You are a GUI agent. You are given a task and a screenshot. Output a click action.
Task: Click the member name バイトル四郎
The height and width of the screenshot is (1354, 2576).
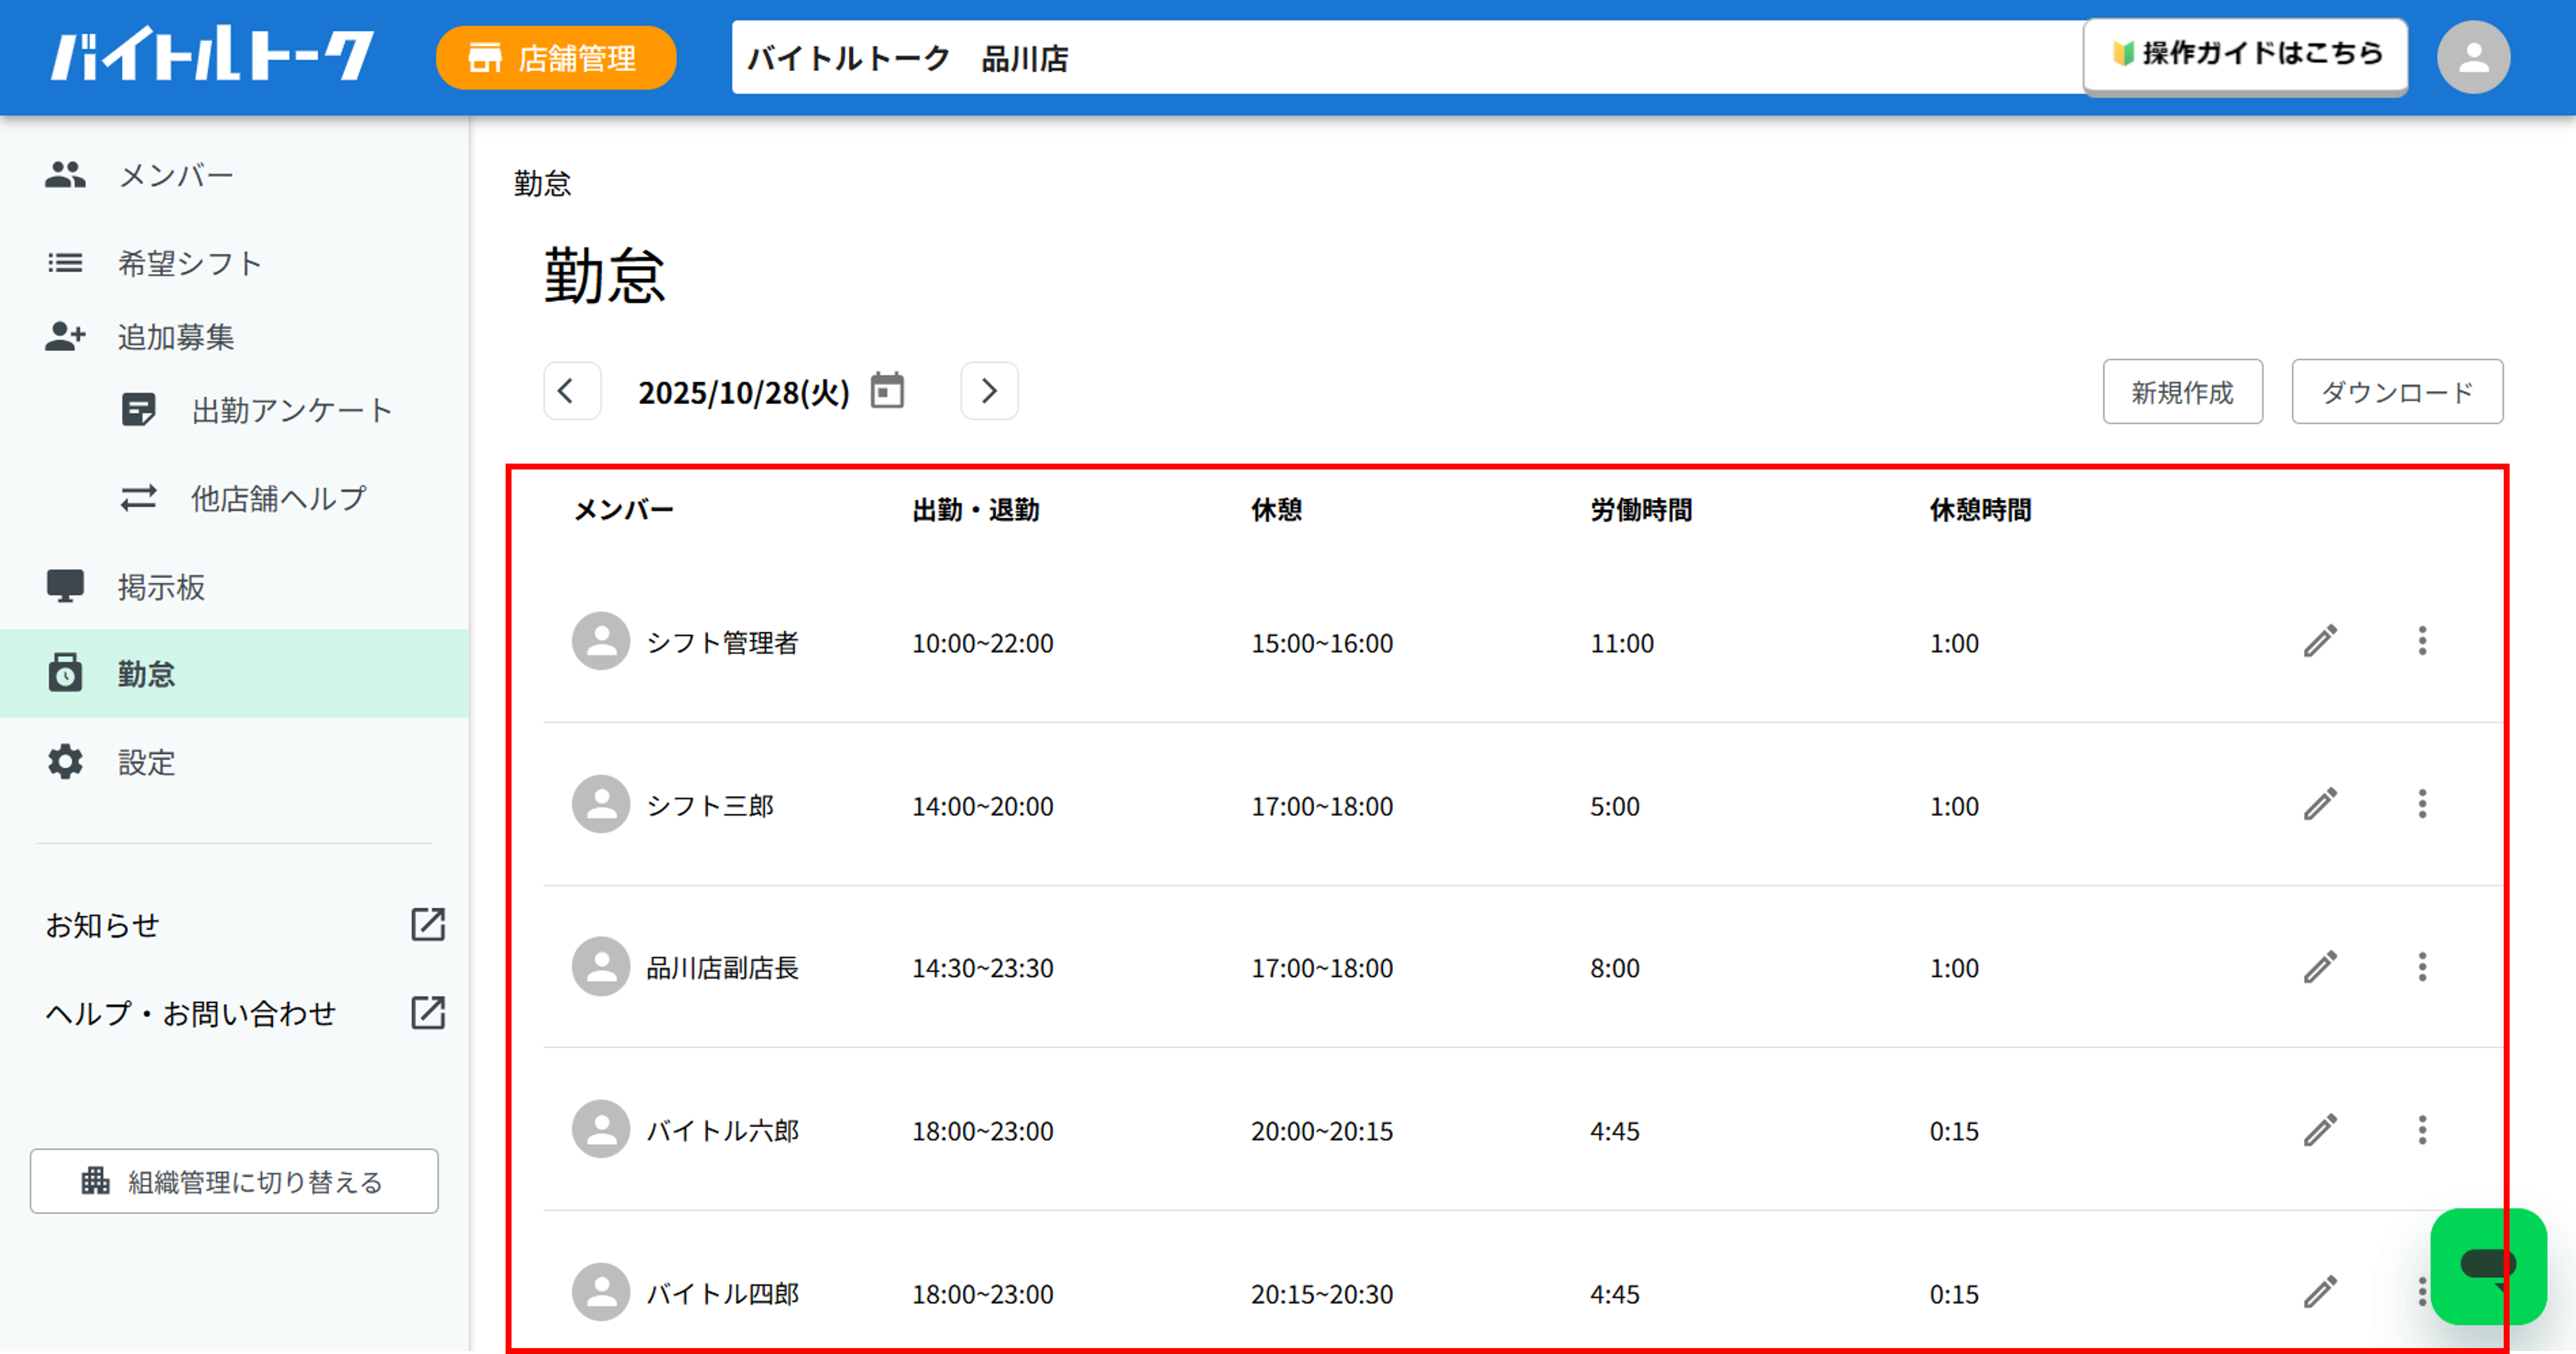tap(722, 1294)
